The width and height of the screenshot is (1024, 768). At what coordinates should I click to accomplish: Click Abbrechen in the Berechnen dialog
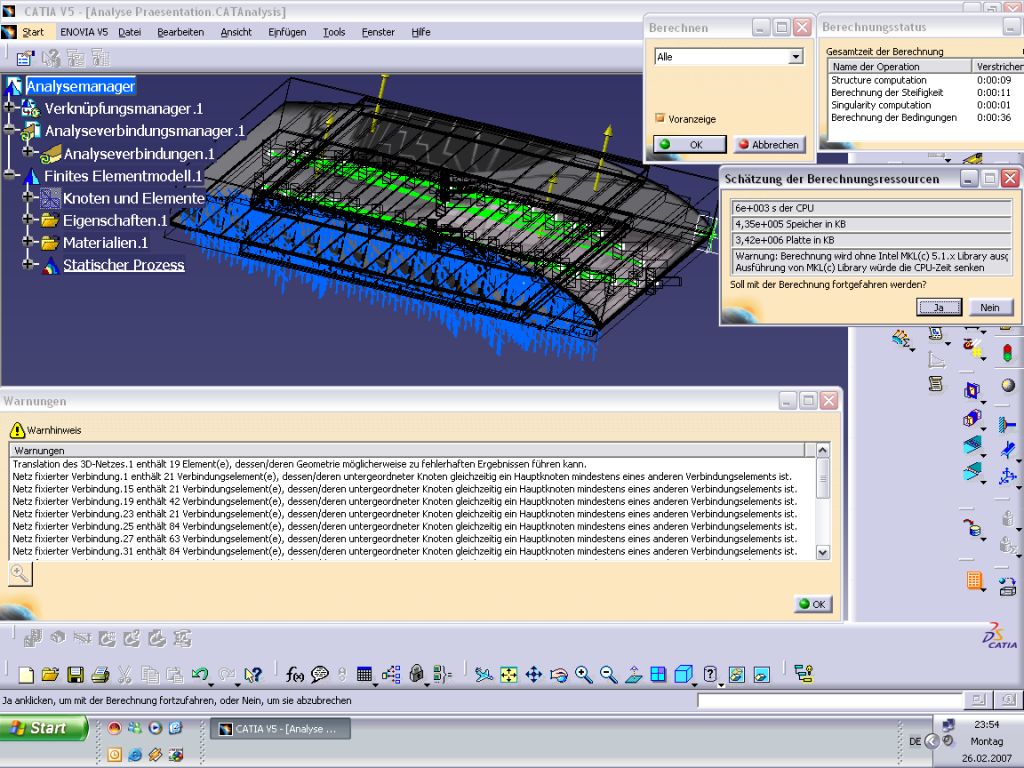pyautogui.click(x=769, y=144)
